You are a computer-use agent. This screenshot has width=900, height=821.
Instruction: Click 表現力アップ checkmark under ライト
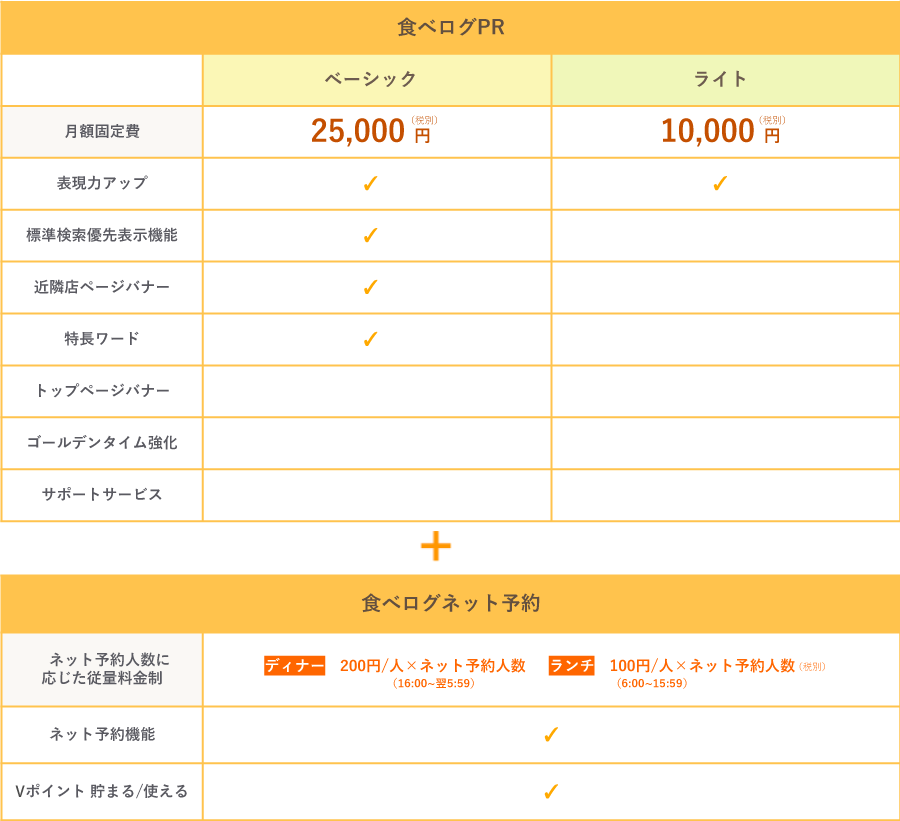point(720,184)
